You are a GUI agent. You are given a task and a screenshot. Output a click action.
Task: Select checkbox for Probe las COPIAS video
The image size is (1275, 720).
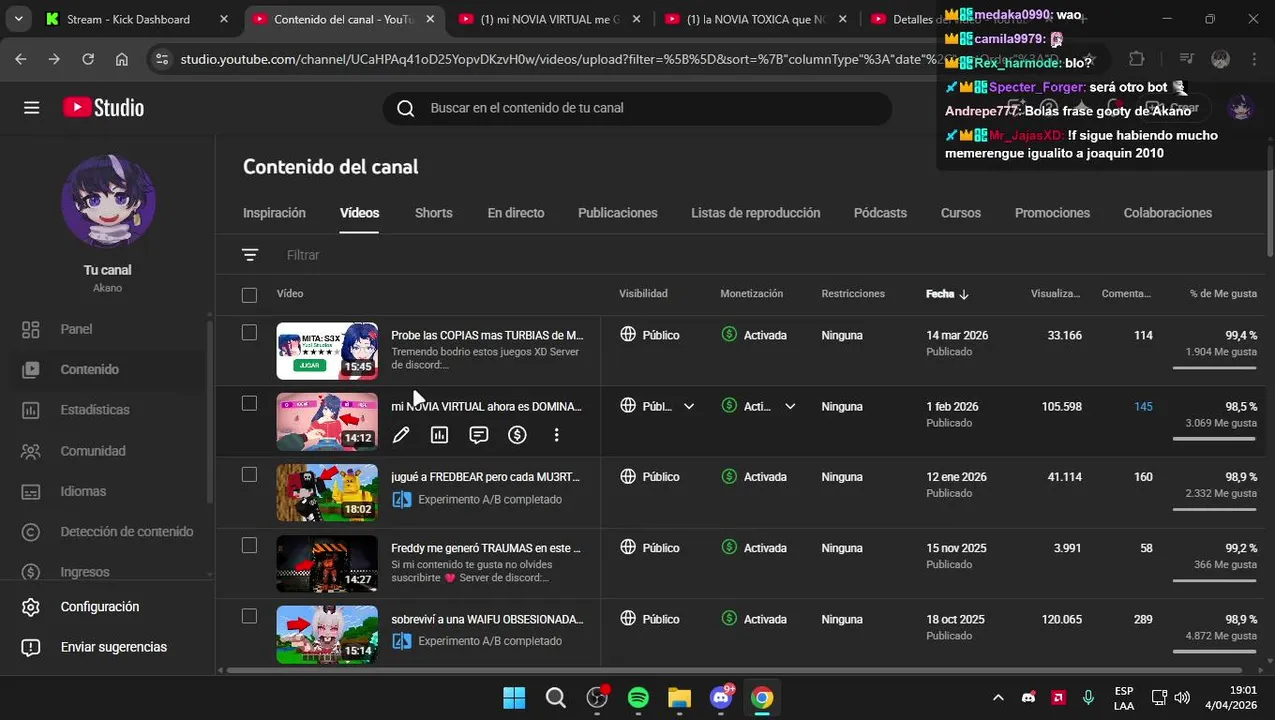249,332
